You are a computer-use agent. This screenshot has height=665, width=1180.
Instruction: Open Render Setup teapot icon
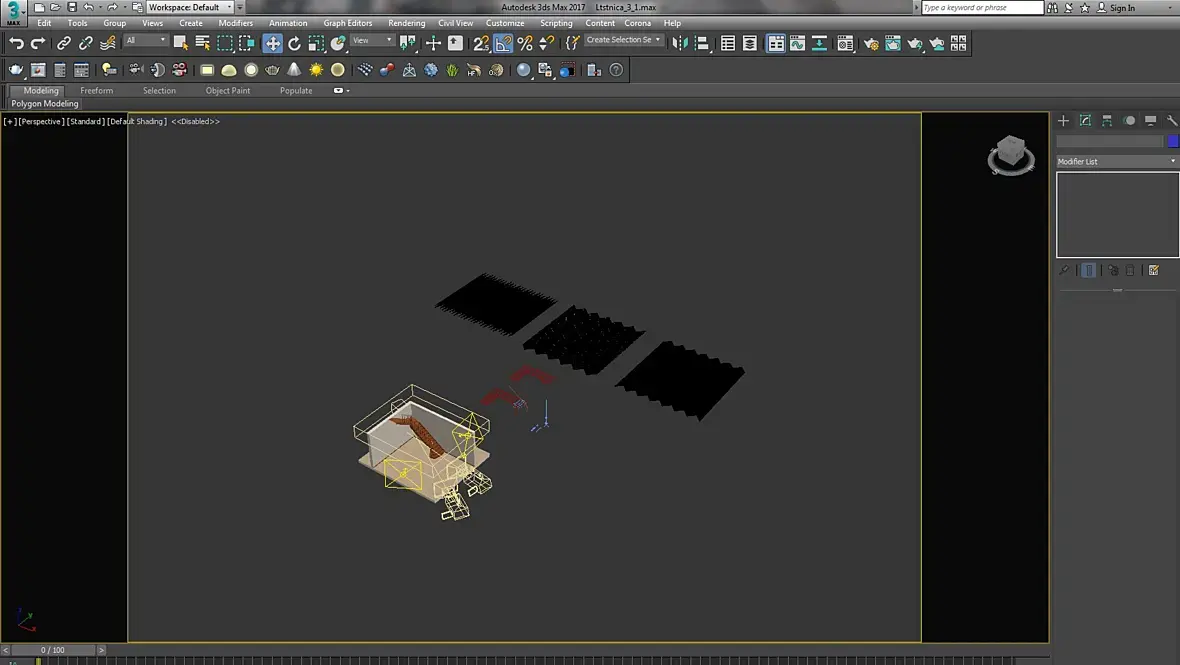click(x=871, y=43)
